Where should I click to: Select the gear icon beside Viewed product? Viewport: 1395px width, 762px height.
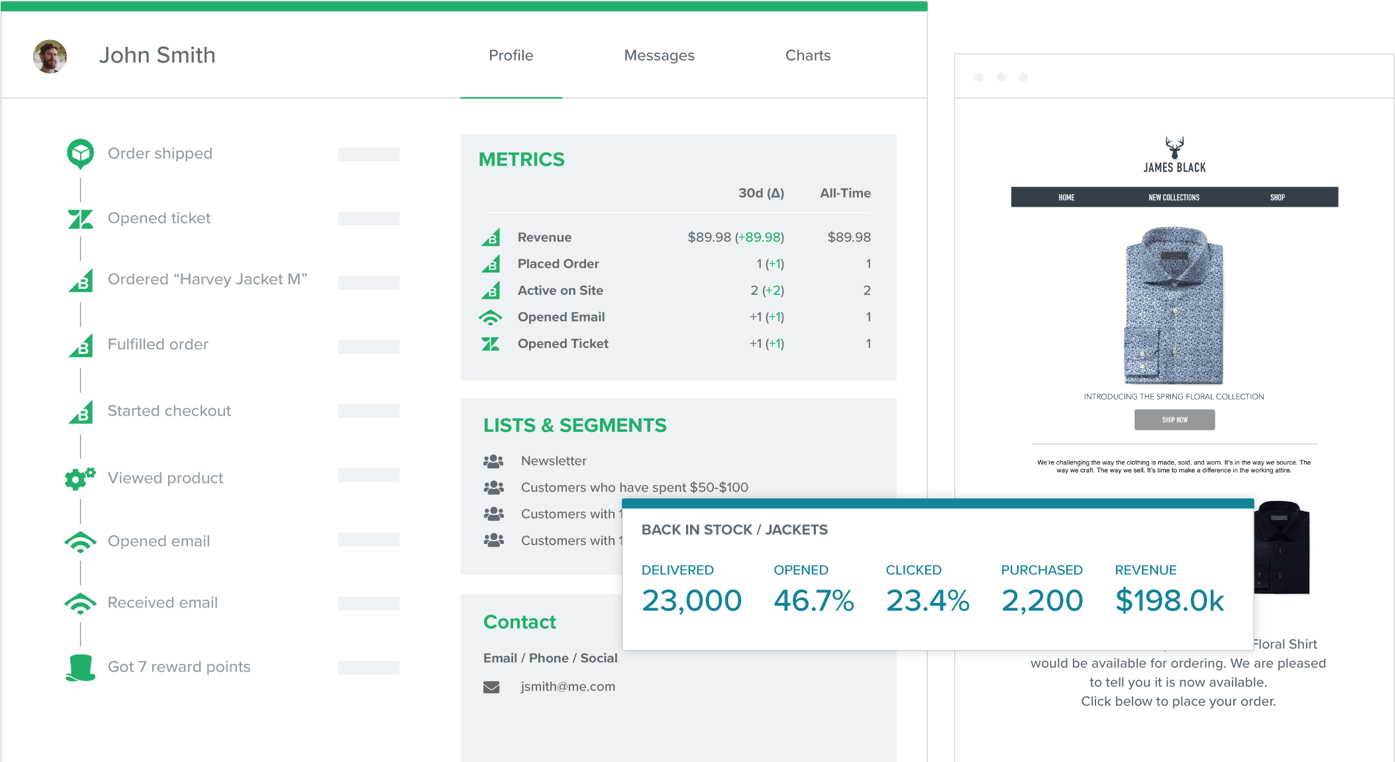[80, 478]
